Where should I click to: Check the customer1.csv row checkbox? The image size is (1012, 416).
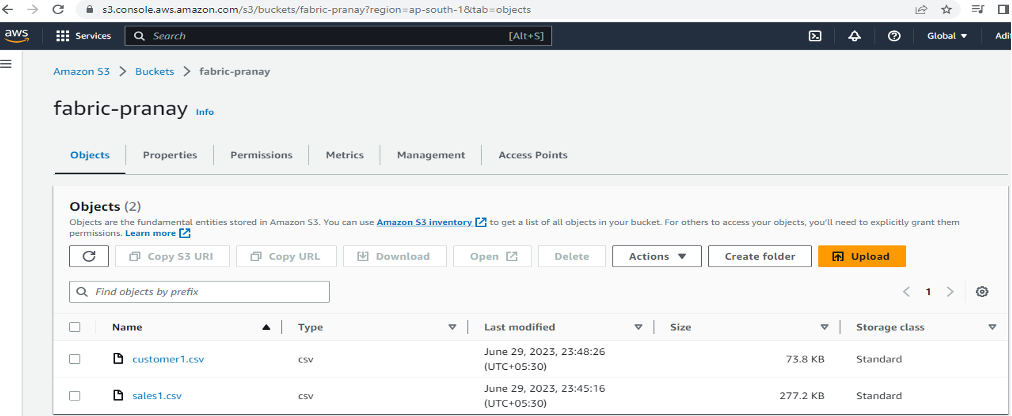click(75, 359)
